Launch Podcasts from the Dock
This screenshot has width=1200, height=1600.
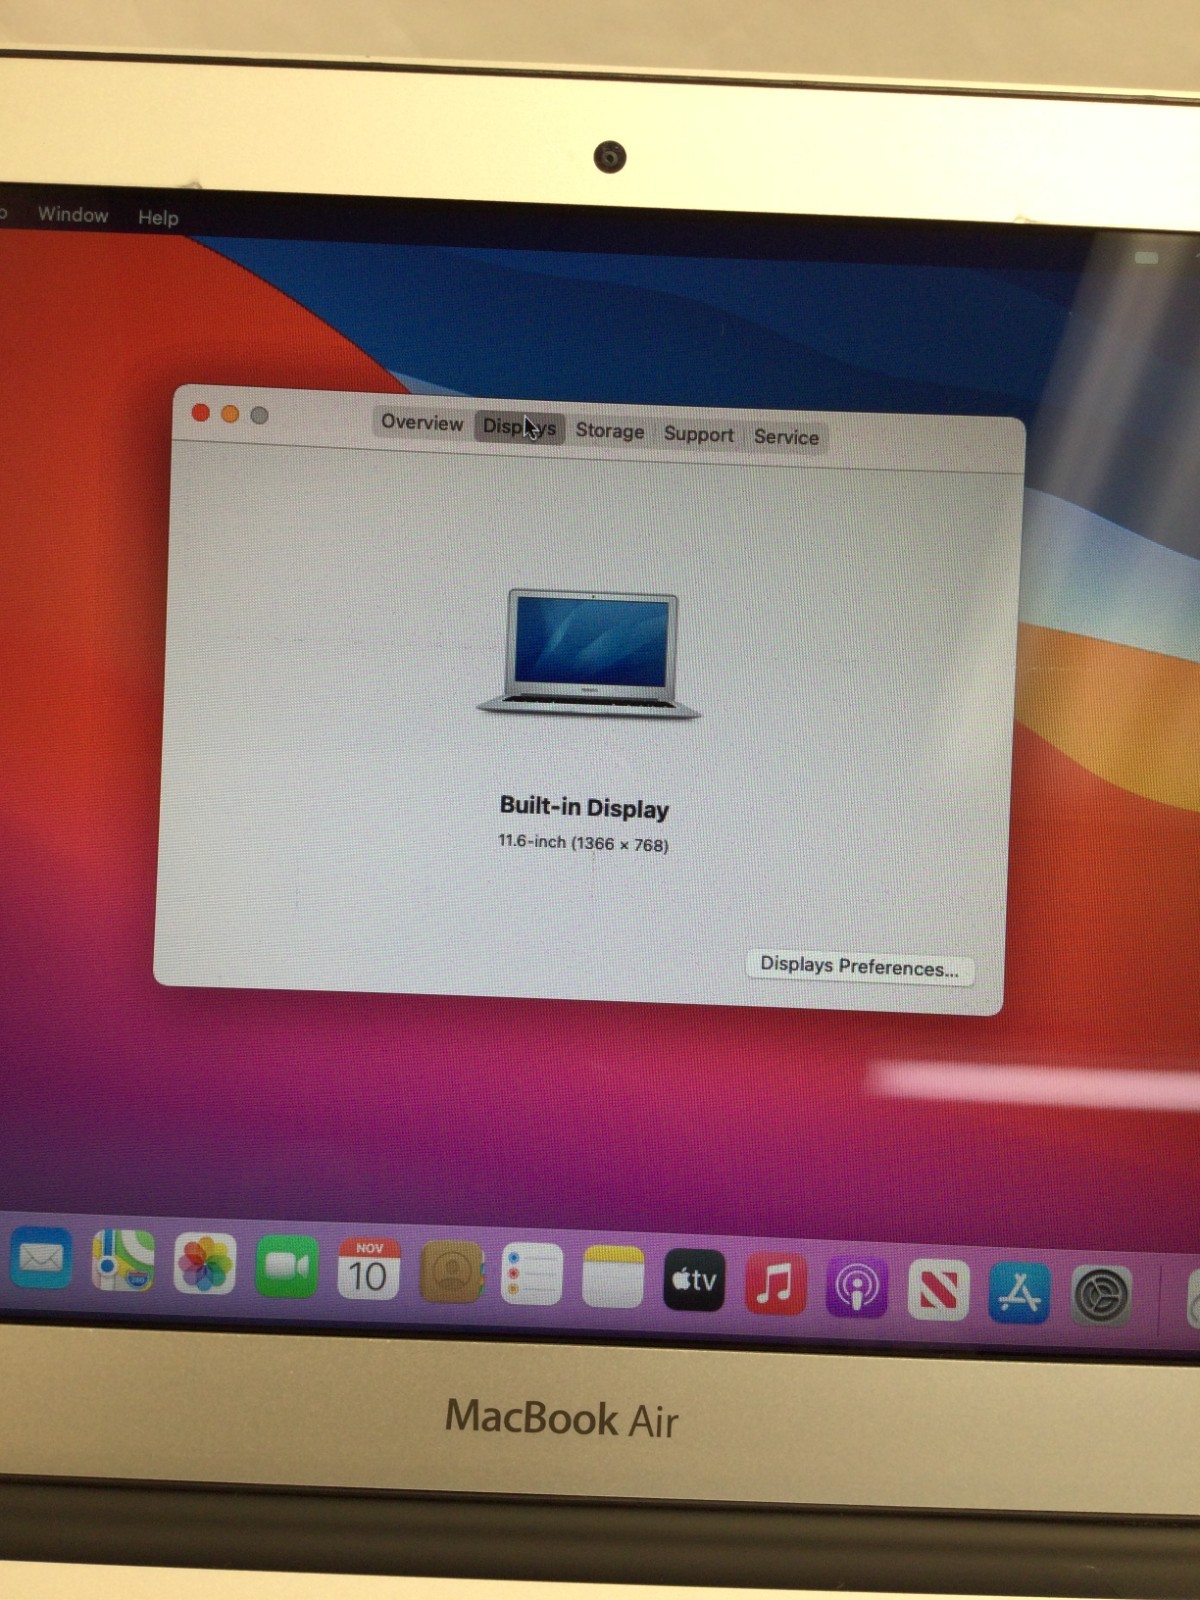[x=857, y=1287]
